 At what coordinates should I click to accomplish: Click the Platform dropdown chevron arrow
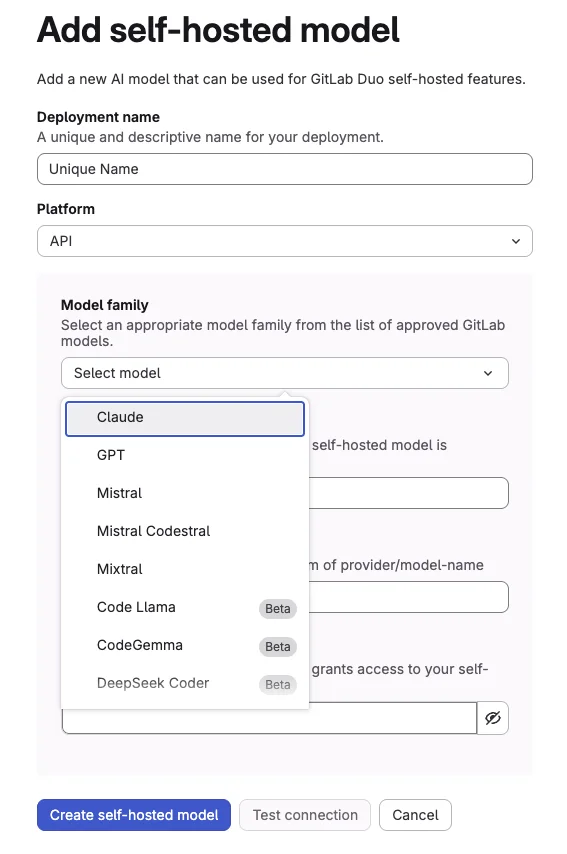(515, 241)
